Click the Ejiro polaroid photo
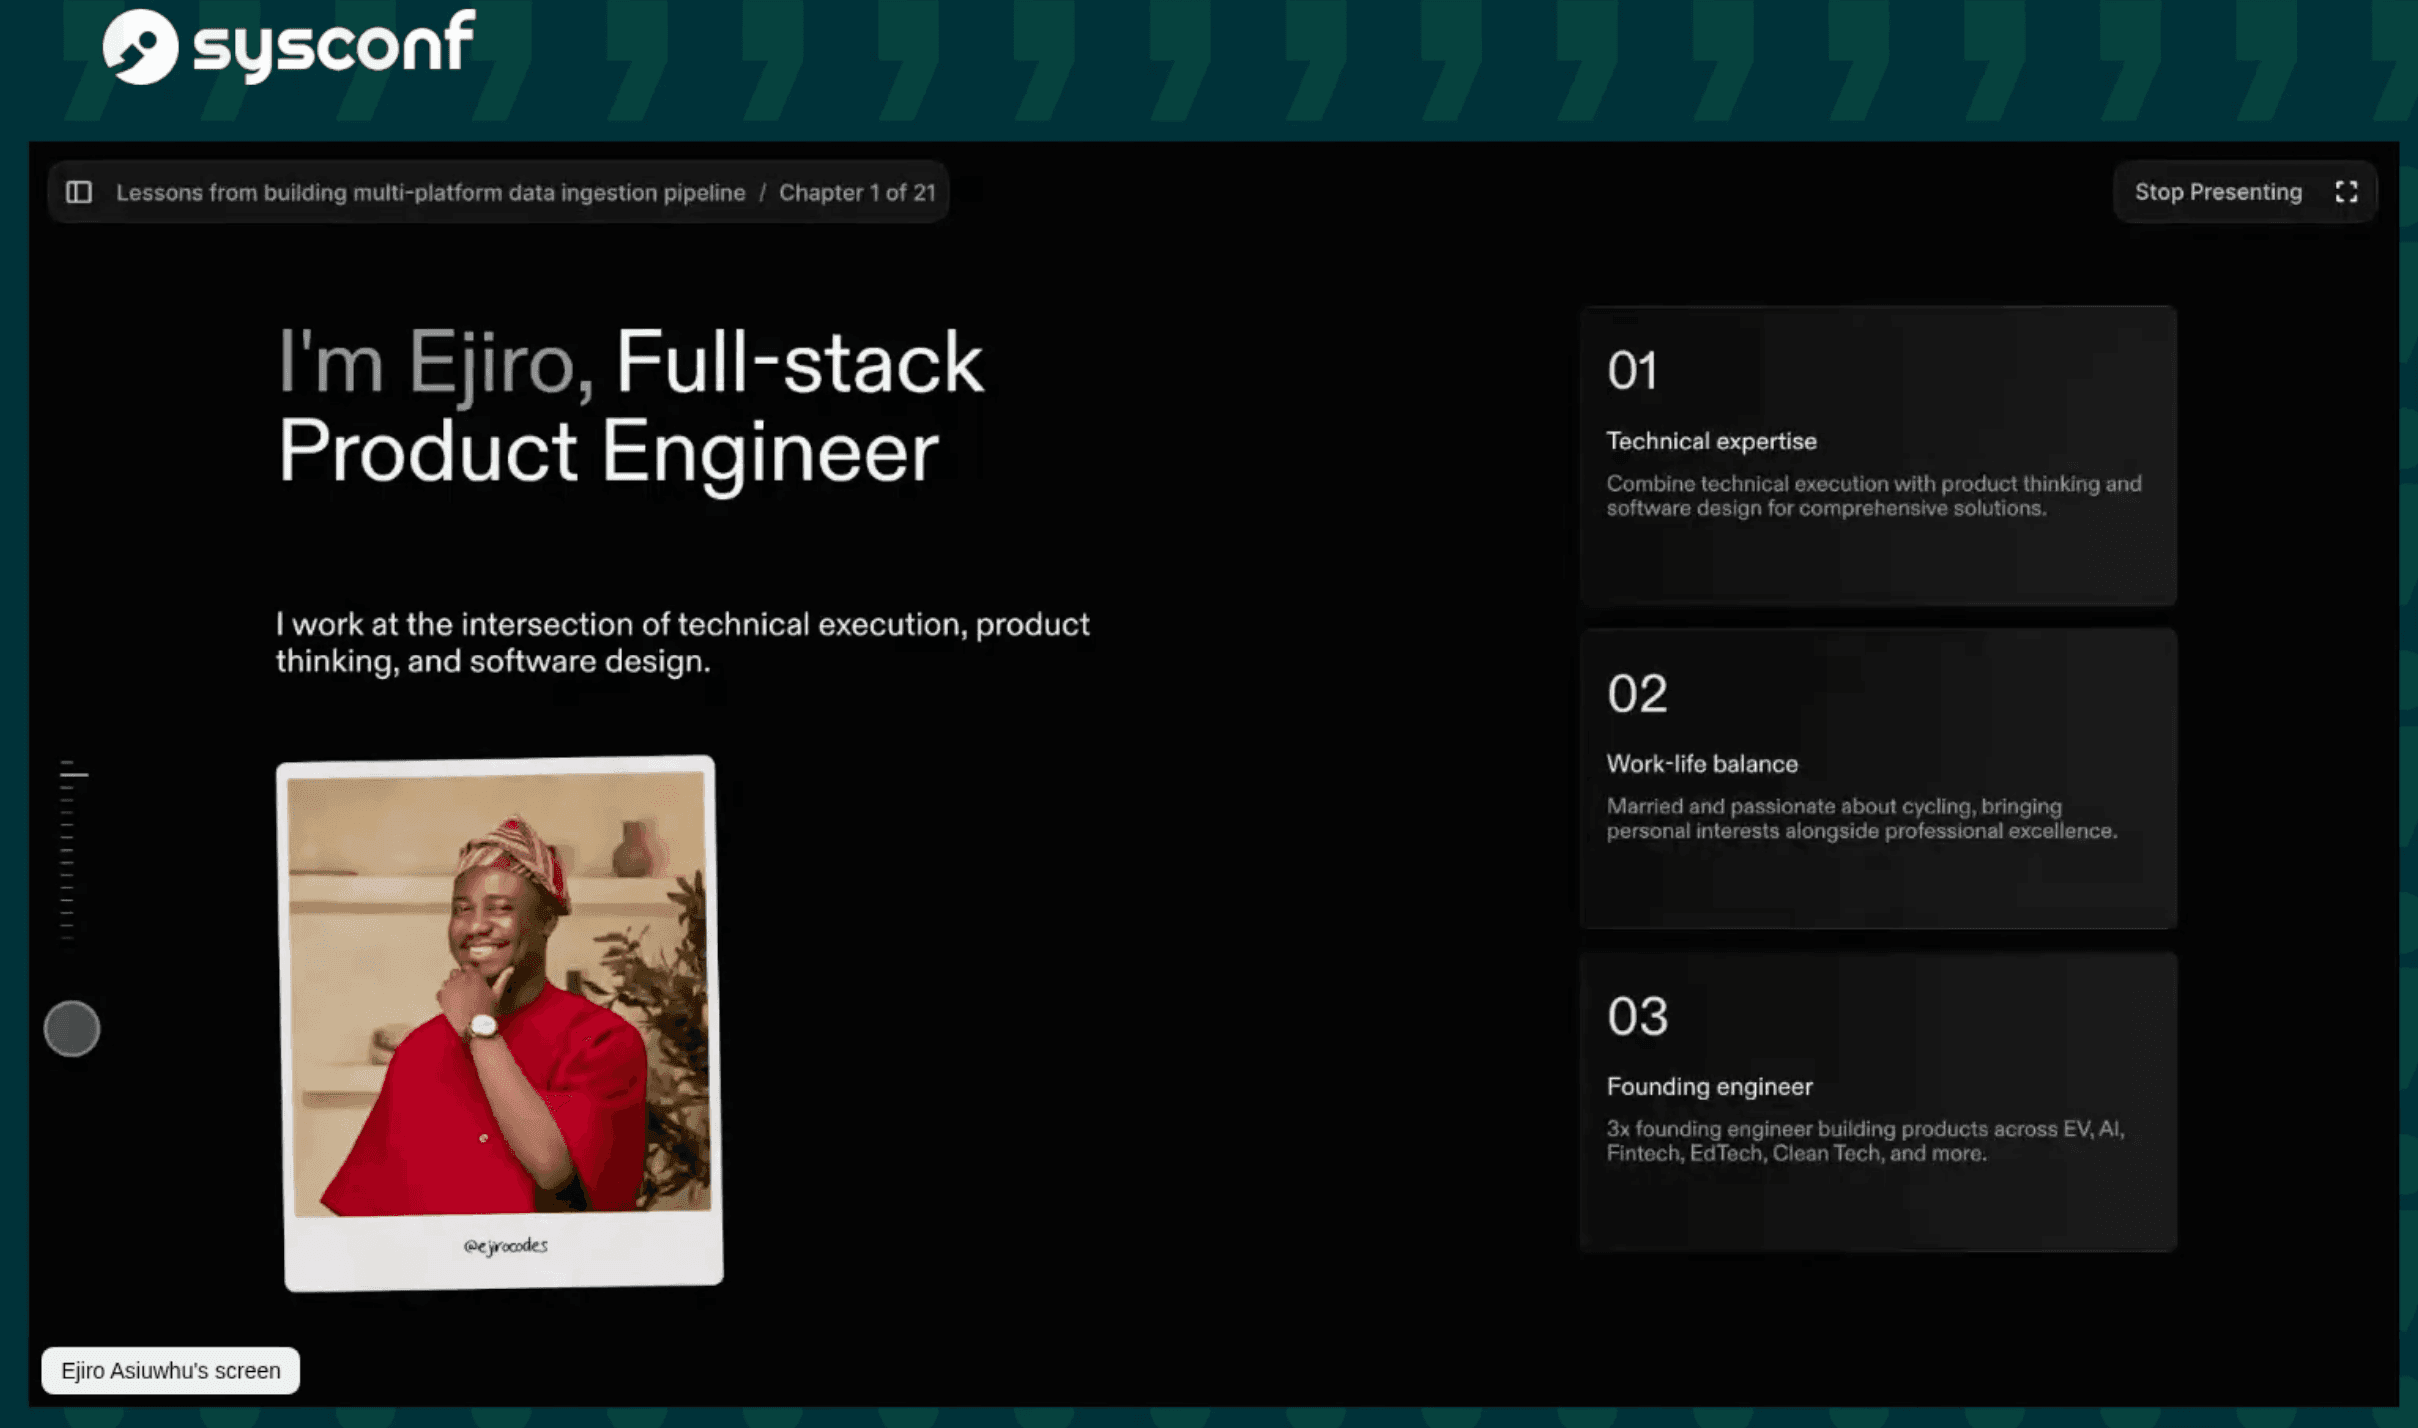Viewport: 2418px width, 1428px height. click(499, 1023)
